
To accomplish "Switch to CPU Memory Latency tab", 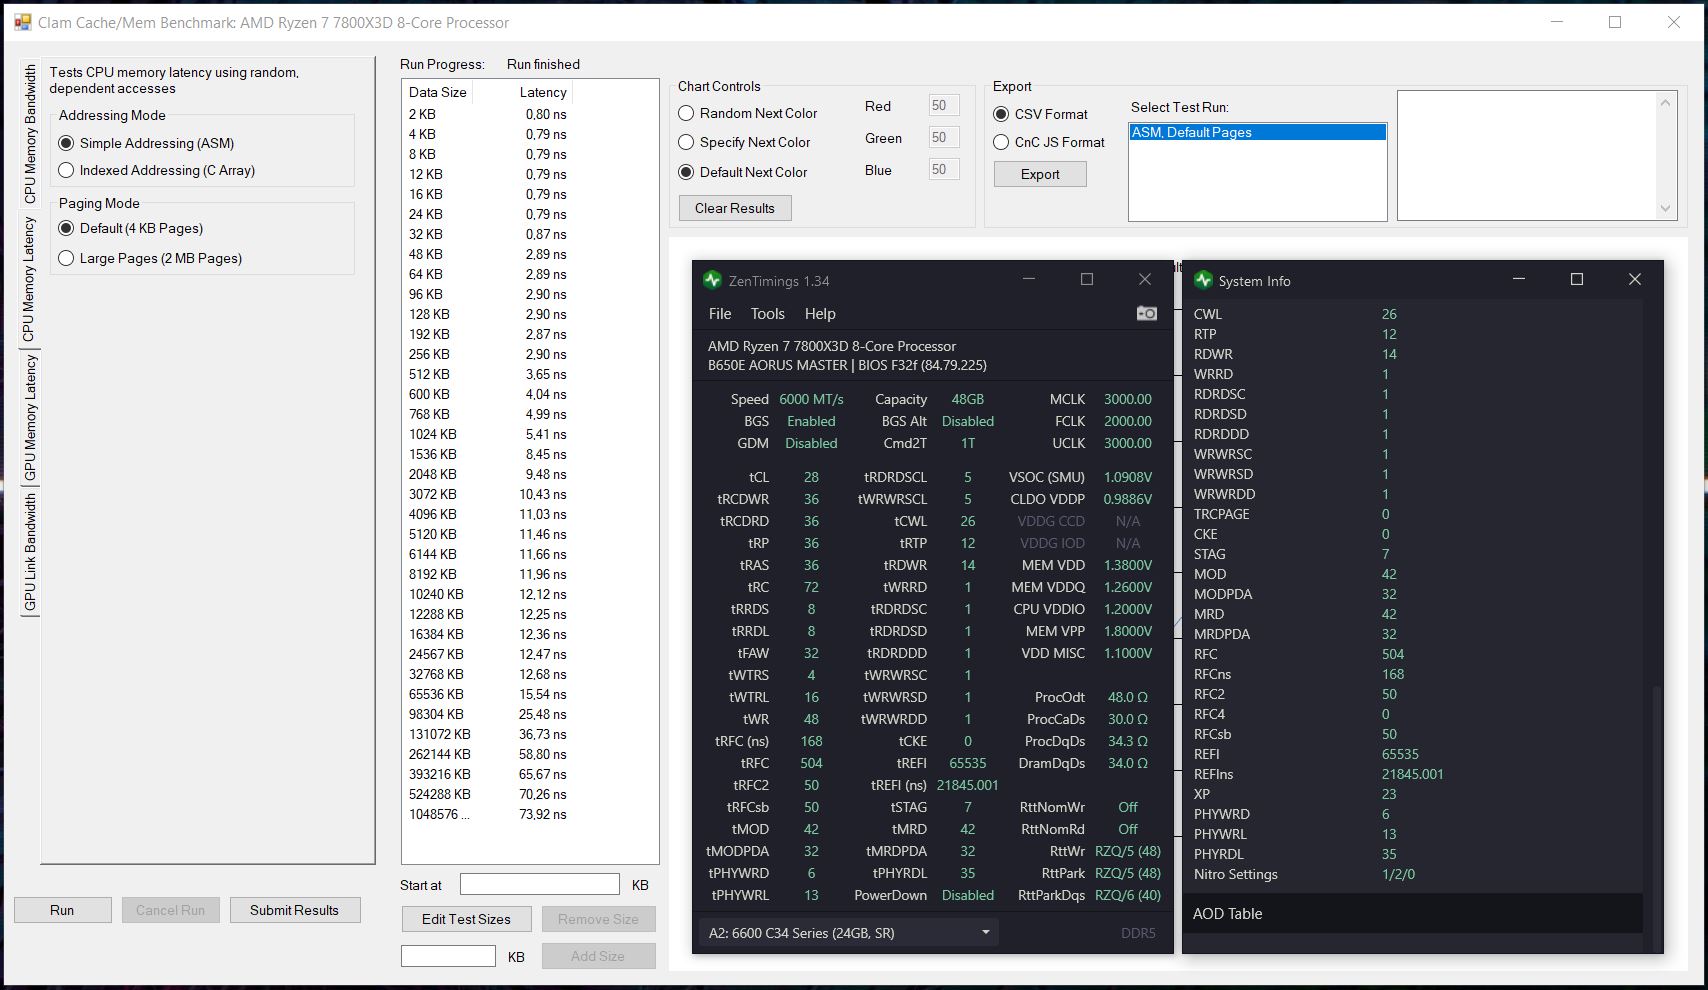I will pos(29,279).
